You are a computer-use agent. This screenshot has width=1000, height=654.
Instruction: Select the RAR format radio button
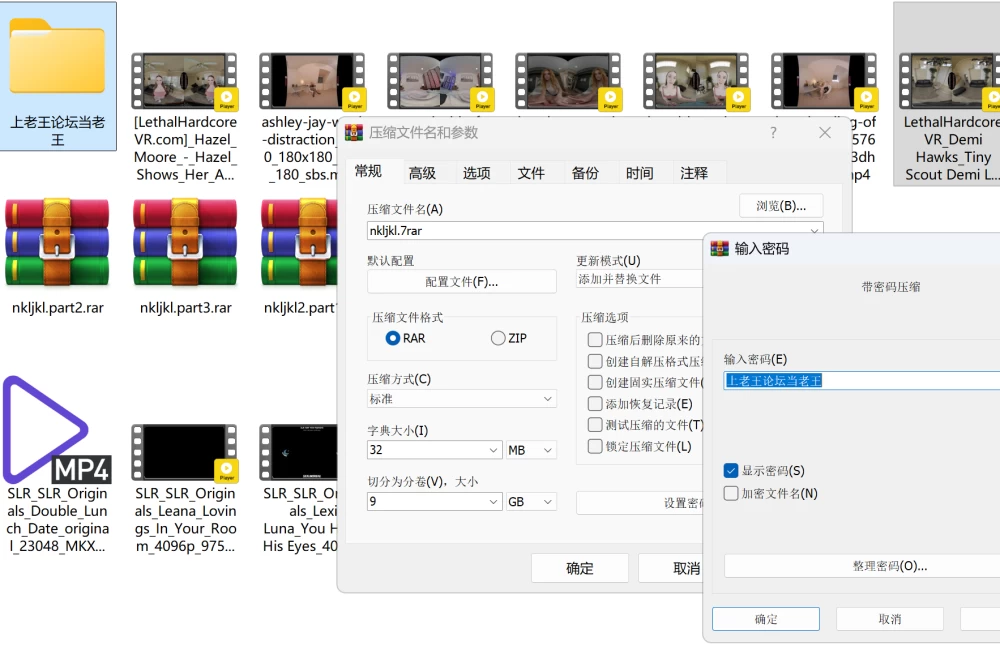point(393,338)
